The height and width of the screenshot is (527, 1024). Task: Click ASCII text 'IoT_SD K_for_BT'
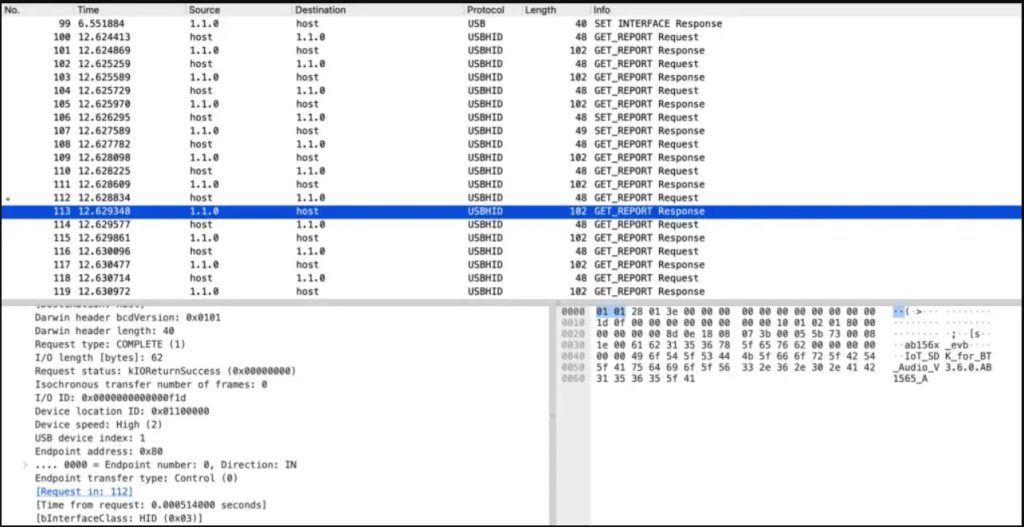948,357
